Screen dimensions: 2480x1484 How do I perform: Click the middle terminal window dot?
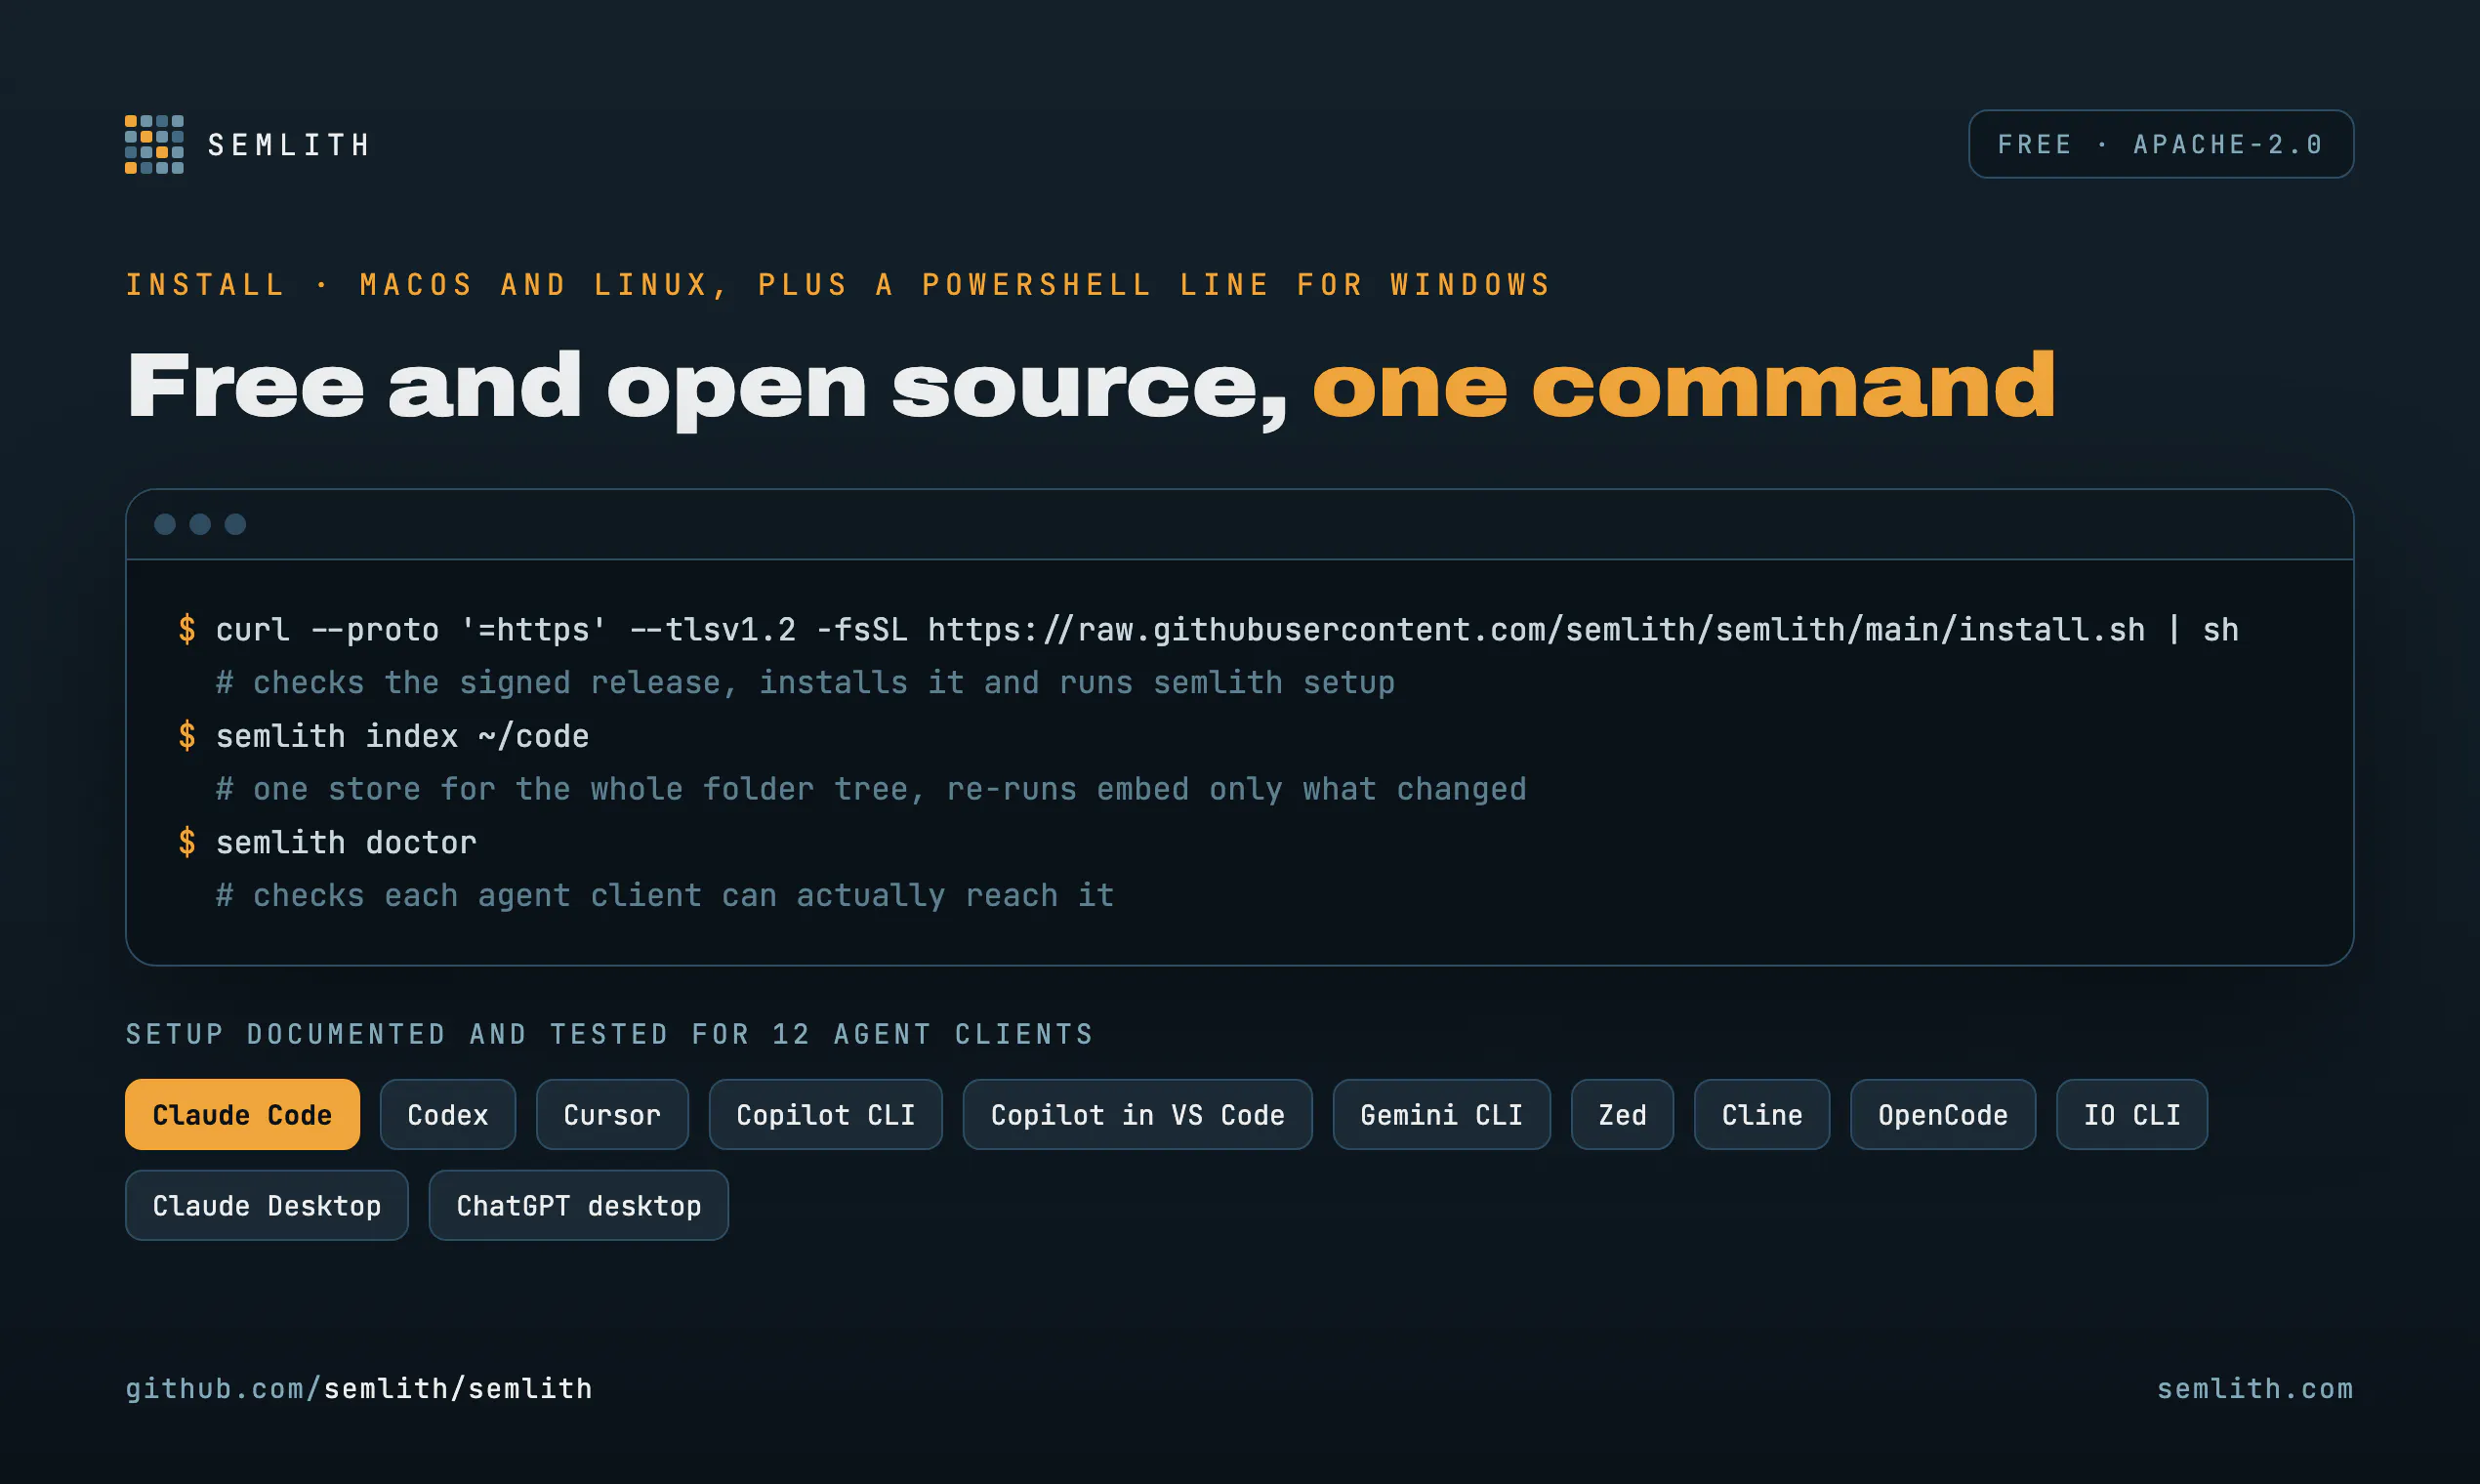point(200,524)
